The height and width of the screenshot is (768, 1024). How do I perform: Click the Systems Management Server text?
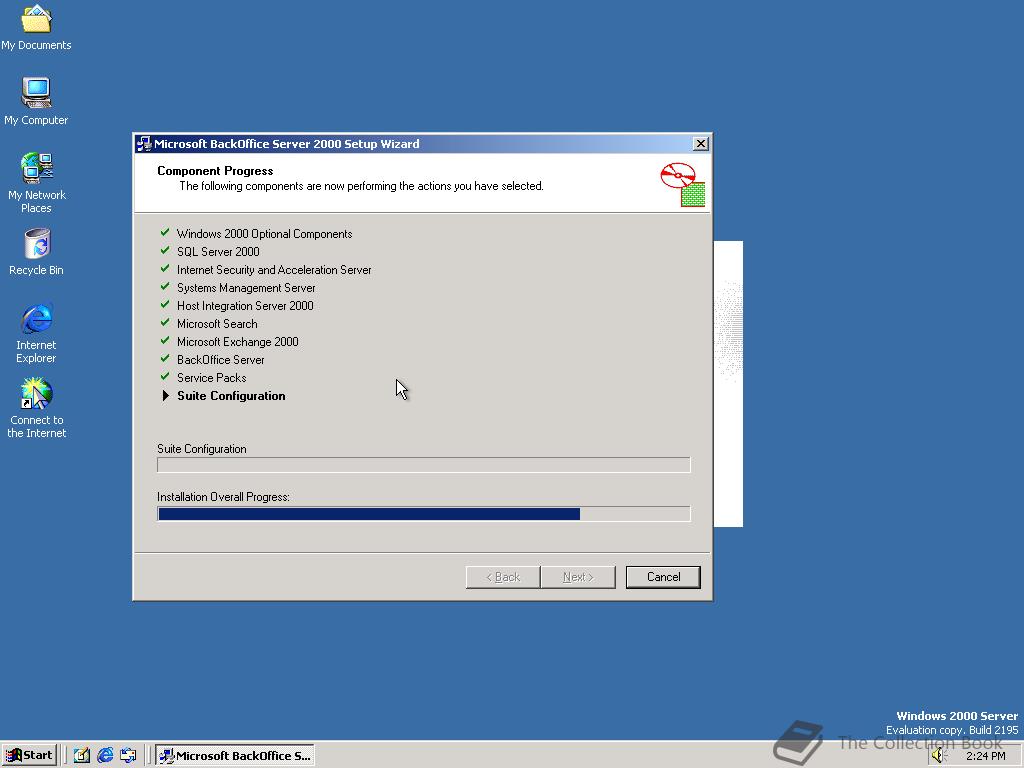(x=246, y=288)
